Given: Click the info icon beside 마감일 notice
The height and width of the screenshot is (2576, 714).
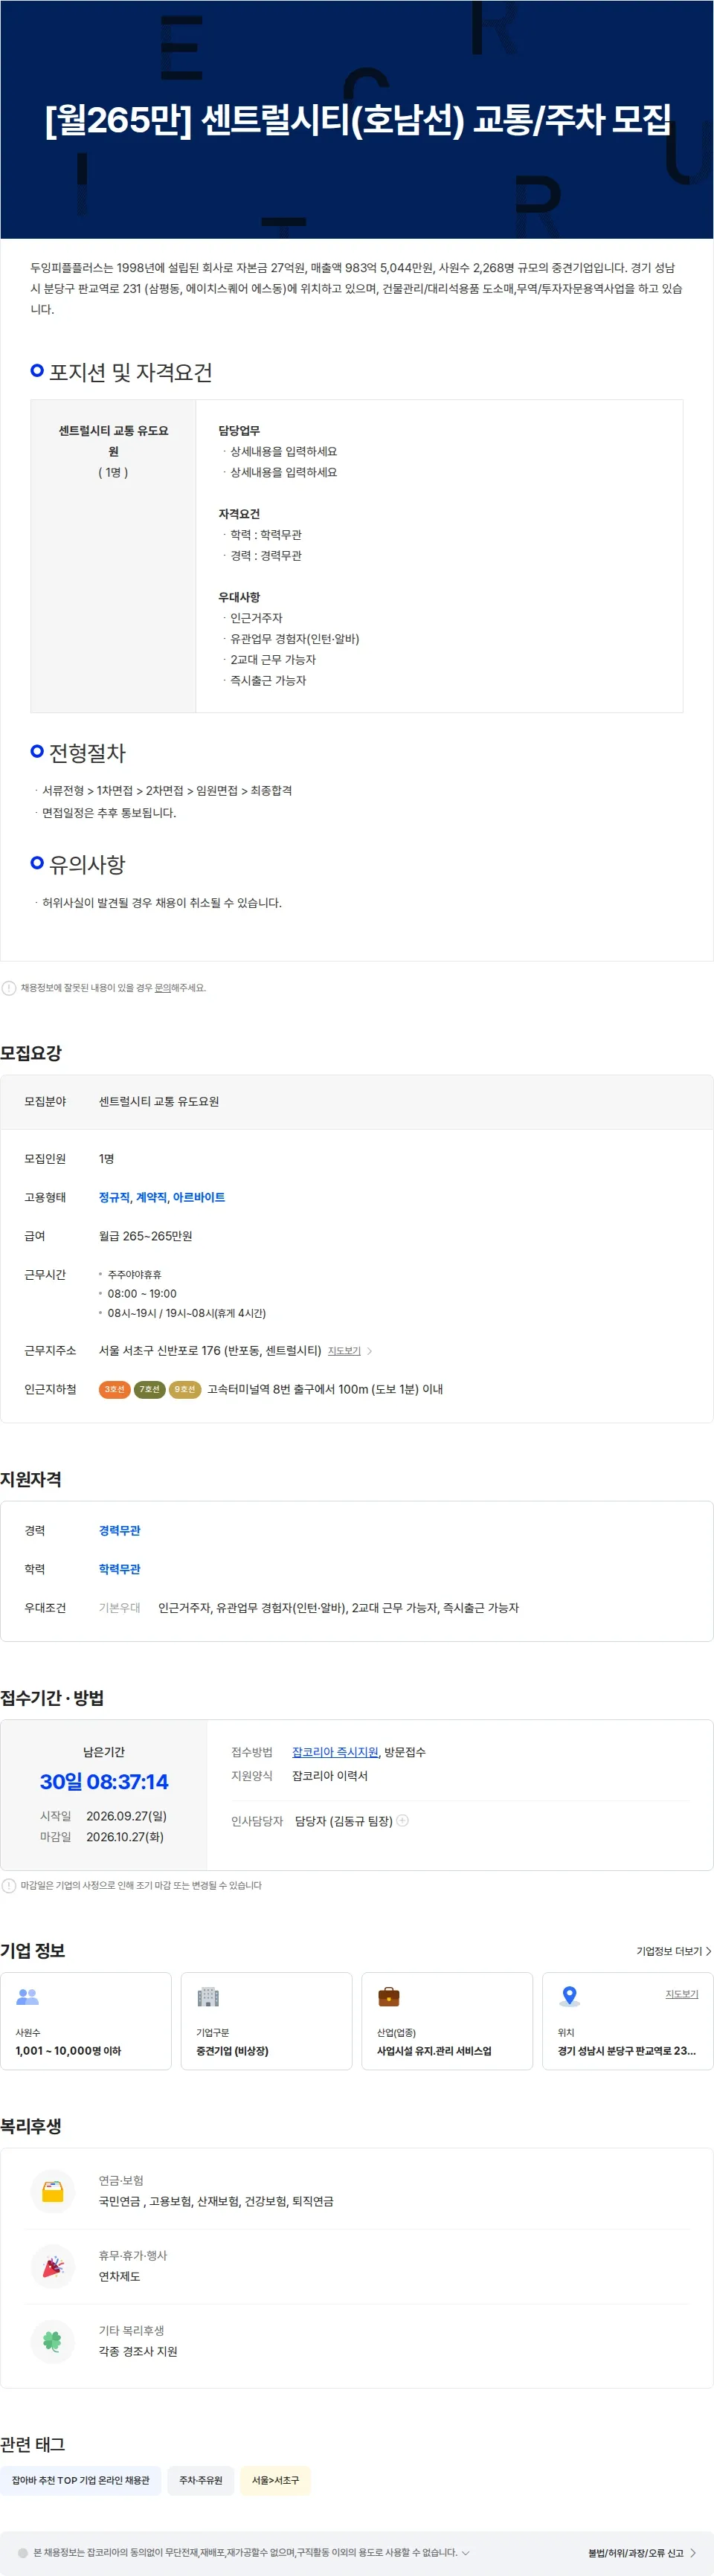Looking at the screenshot, I should coord(9,1885).
